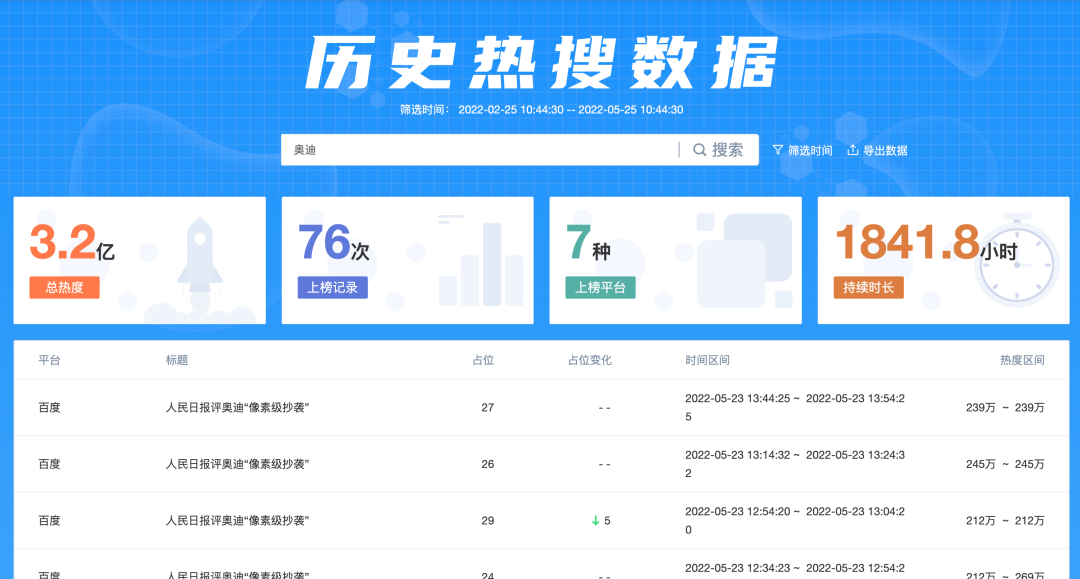Viewport: 1080px width, 579px height.
Task: Click 导出数据 to export data
Action: click(878, 150)
